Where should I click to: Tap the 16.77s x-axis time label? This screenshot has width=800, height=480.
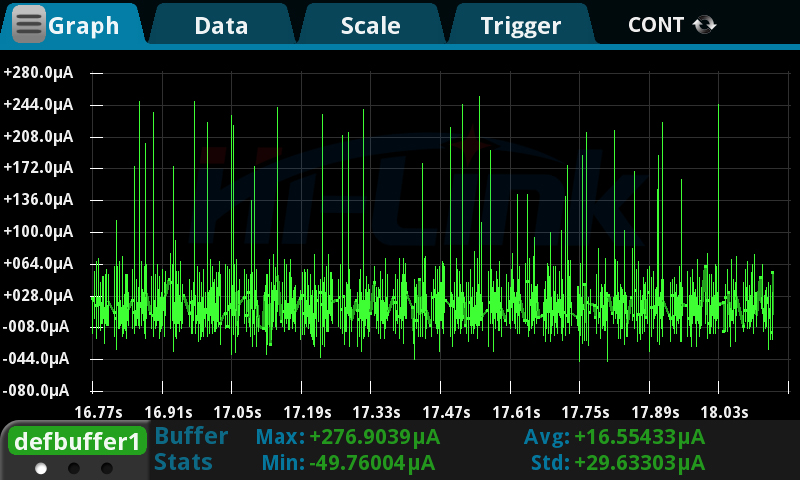tap(98, 411)
